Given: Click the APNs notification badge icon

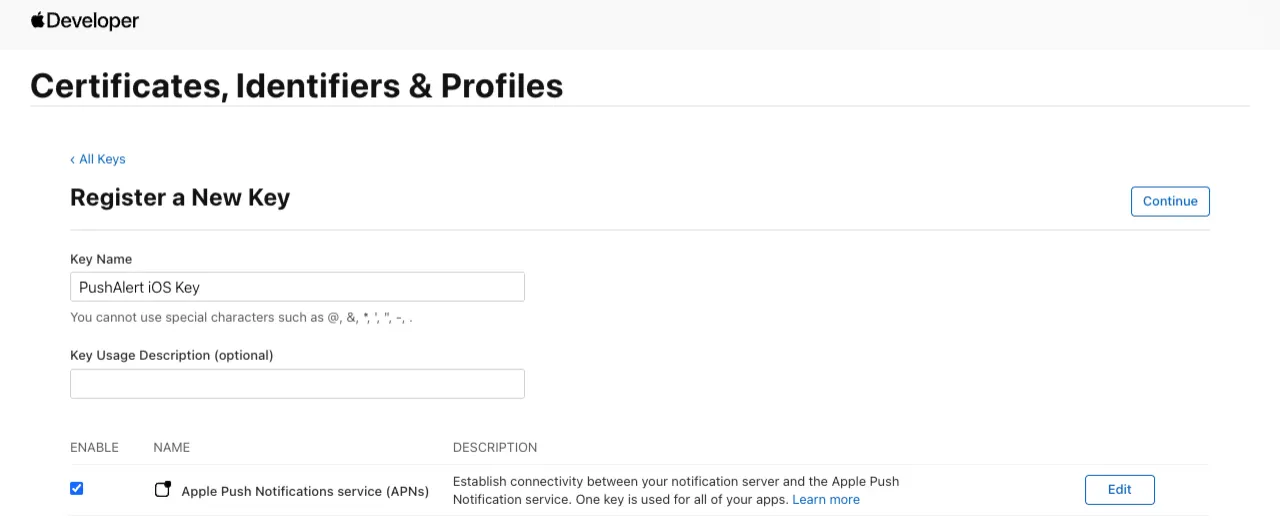Looking at the screenshot, I should coord(162,490).
